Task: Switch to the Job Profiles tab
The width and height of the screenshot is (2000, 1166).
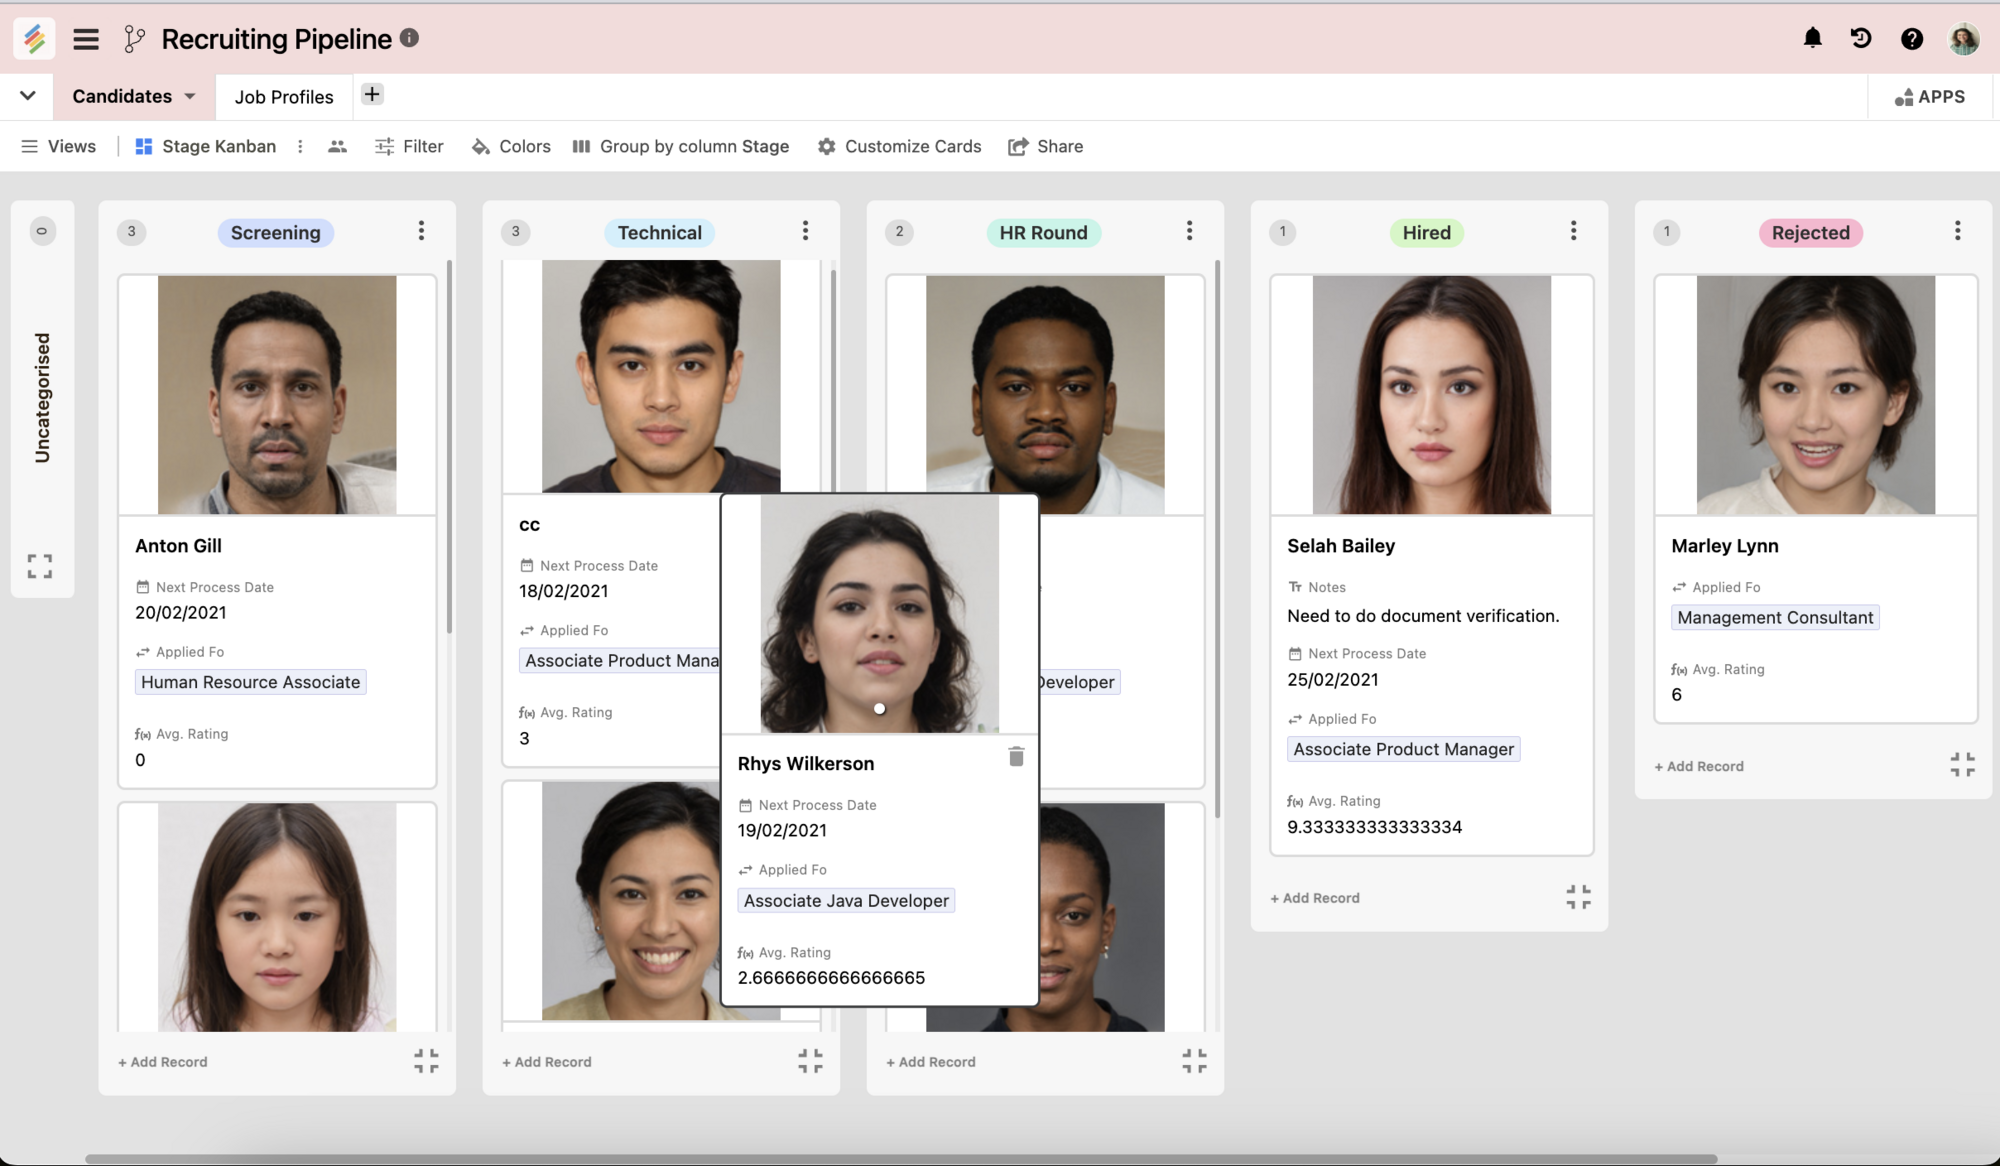Action: 283,96
